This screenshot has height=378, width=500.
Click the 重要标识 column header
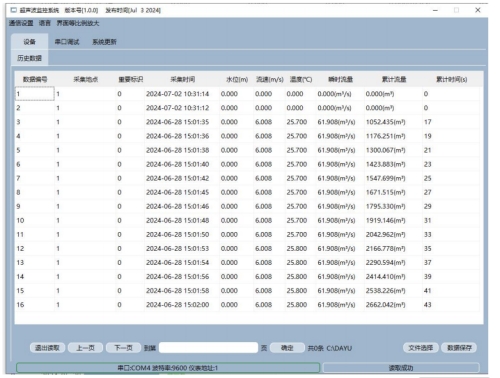[x=131, y=79]
